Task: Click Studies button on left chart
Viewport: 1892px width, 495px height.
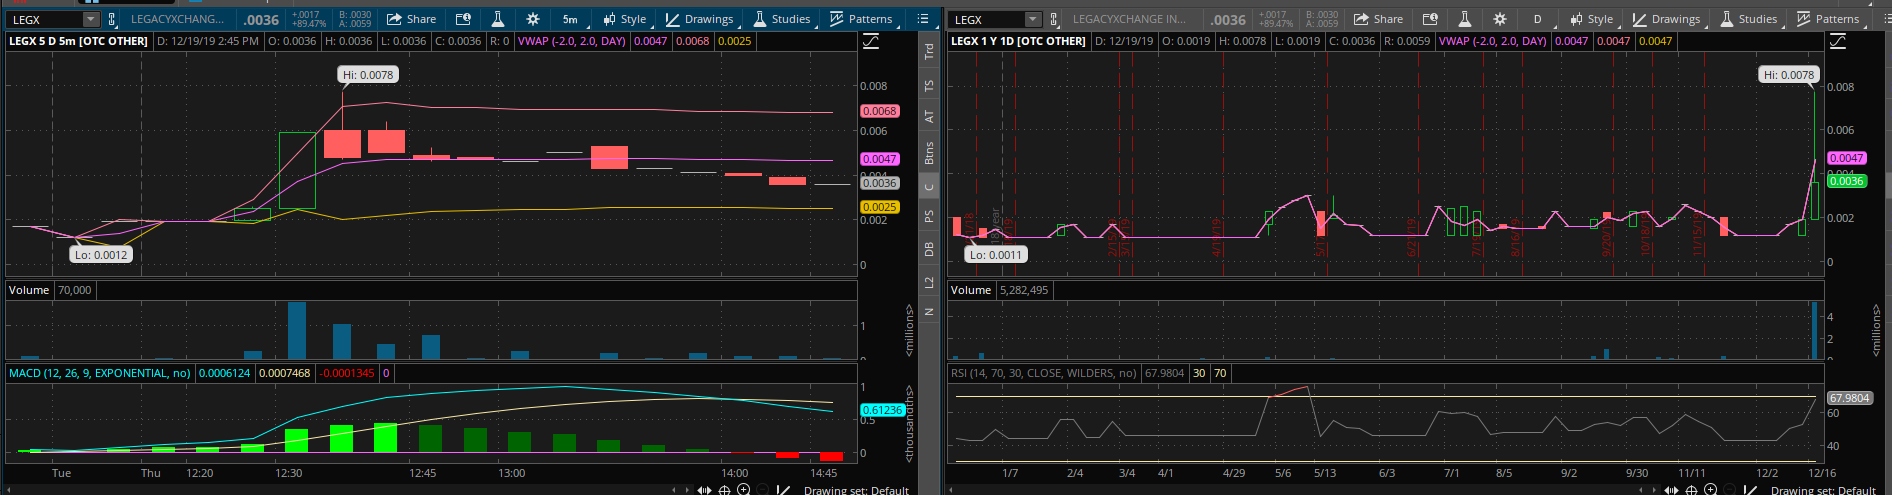Action: tap(781, 19)
